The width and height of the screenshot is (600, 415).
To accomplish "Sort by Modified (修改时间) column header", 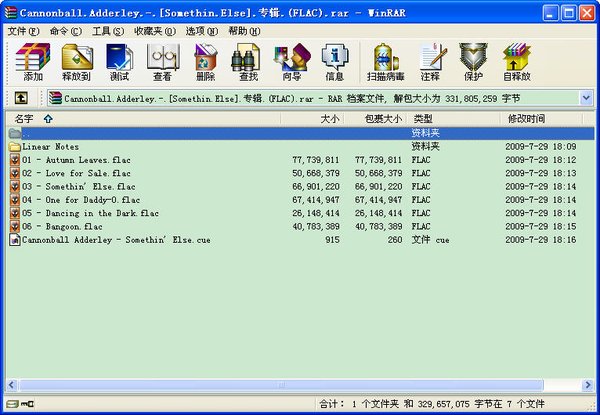I will (x=541, y=119).
